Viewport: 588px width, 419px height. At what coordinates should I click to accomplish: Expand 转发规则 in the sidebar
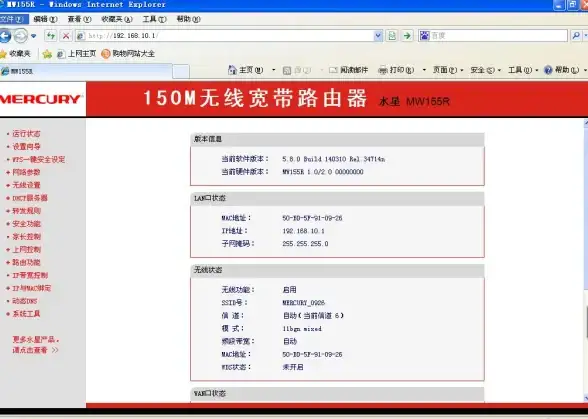tap(26, 211)
